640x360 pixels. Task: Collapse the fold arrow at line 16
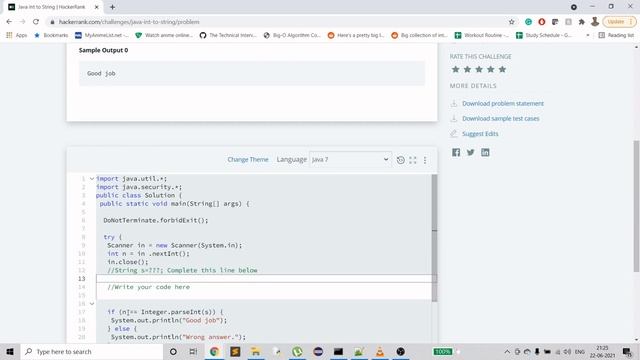(x=92, y=304)
